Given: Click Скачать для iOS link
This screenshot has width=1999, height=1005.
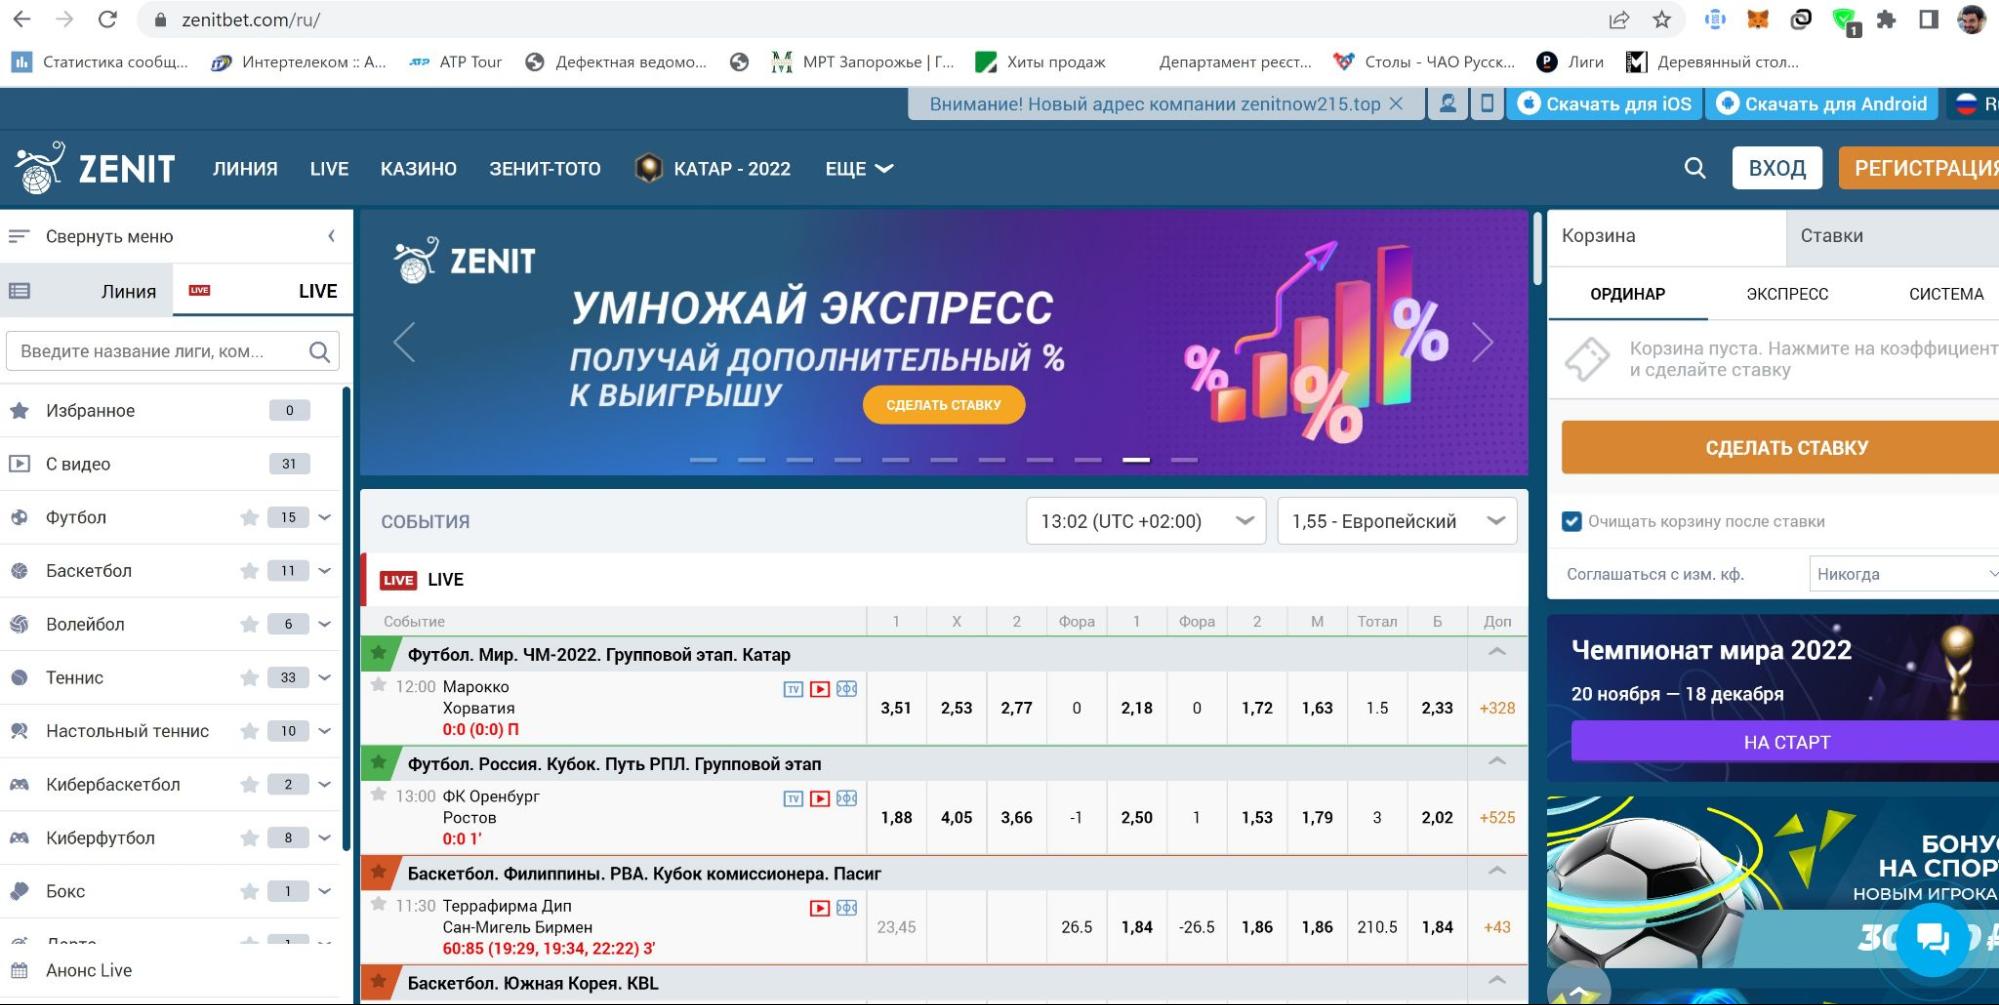Looking at the screenshot, I should [1605, 103].
